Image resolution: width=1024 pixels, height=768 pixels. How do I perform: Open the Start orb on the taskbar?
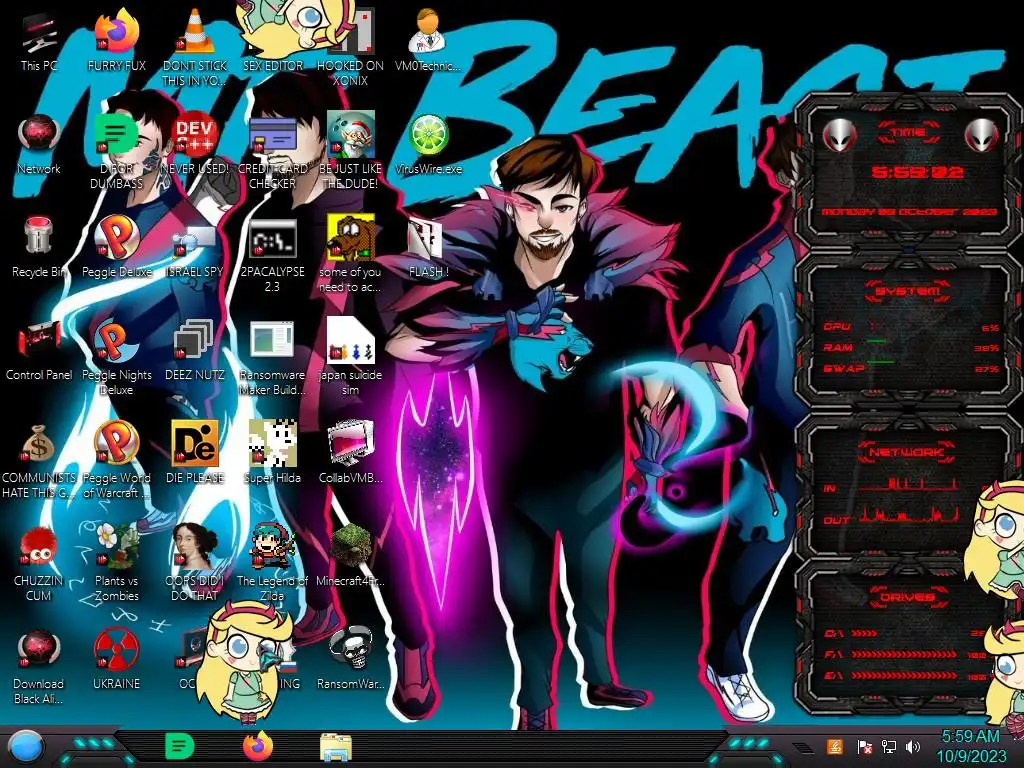tap(27, 747)
